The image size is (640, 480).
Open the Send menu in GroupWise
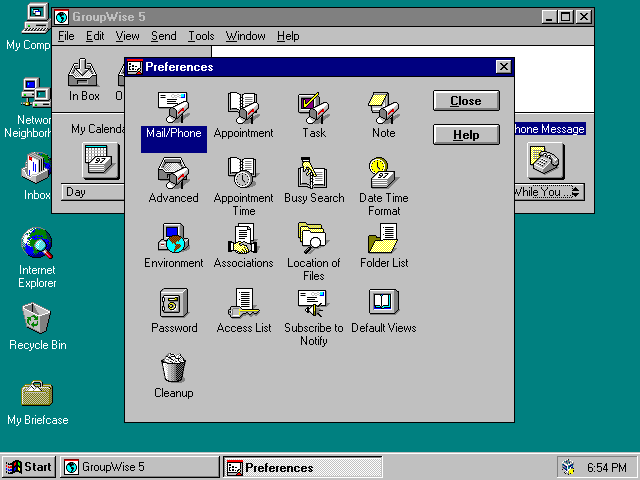click(164, 36)
